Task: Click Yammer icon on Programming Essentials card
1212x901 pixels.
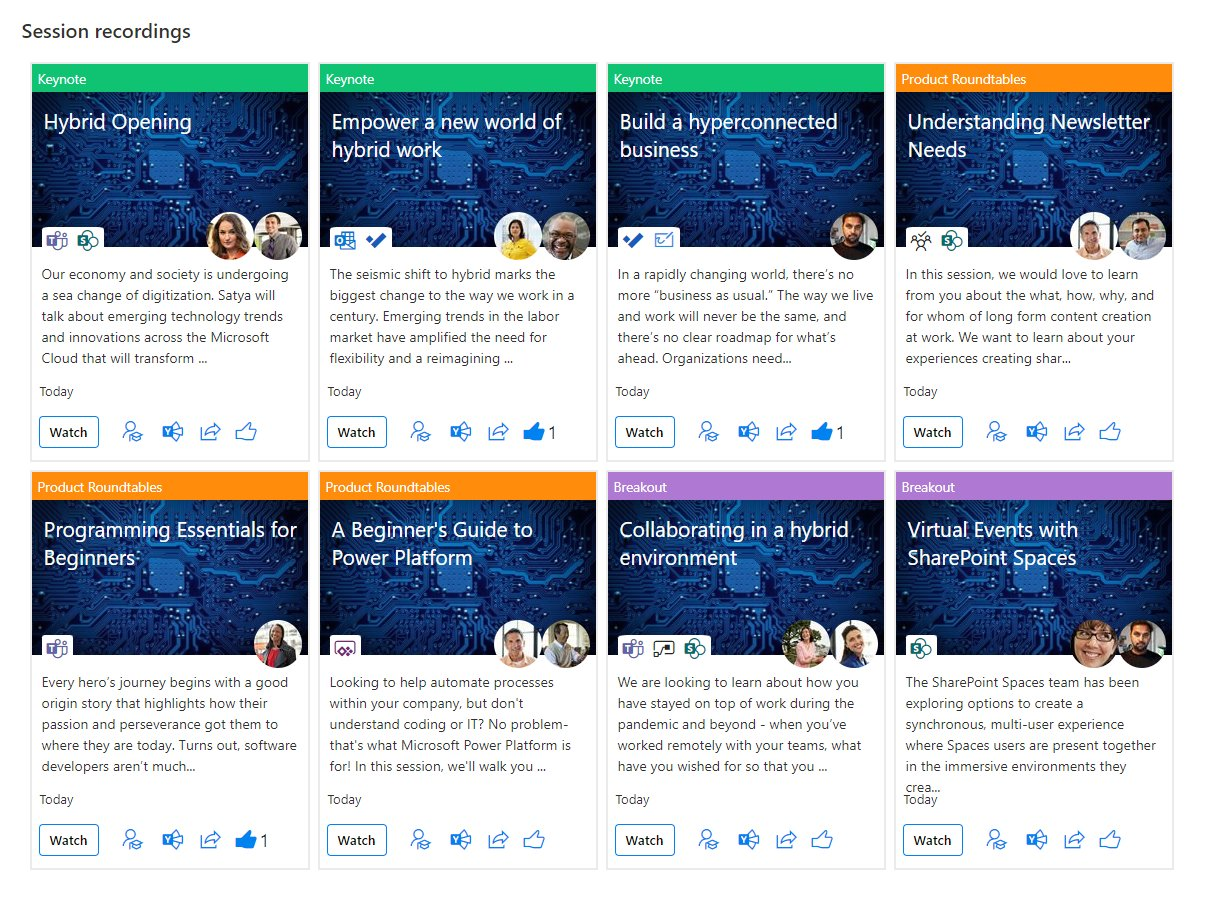Action: (x=173, y=840)
